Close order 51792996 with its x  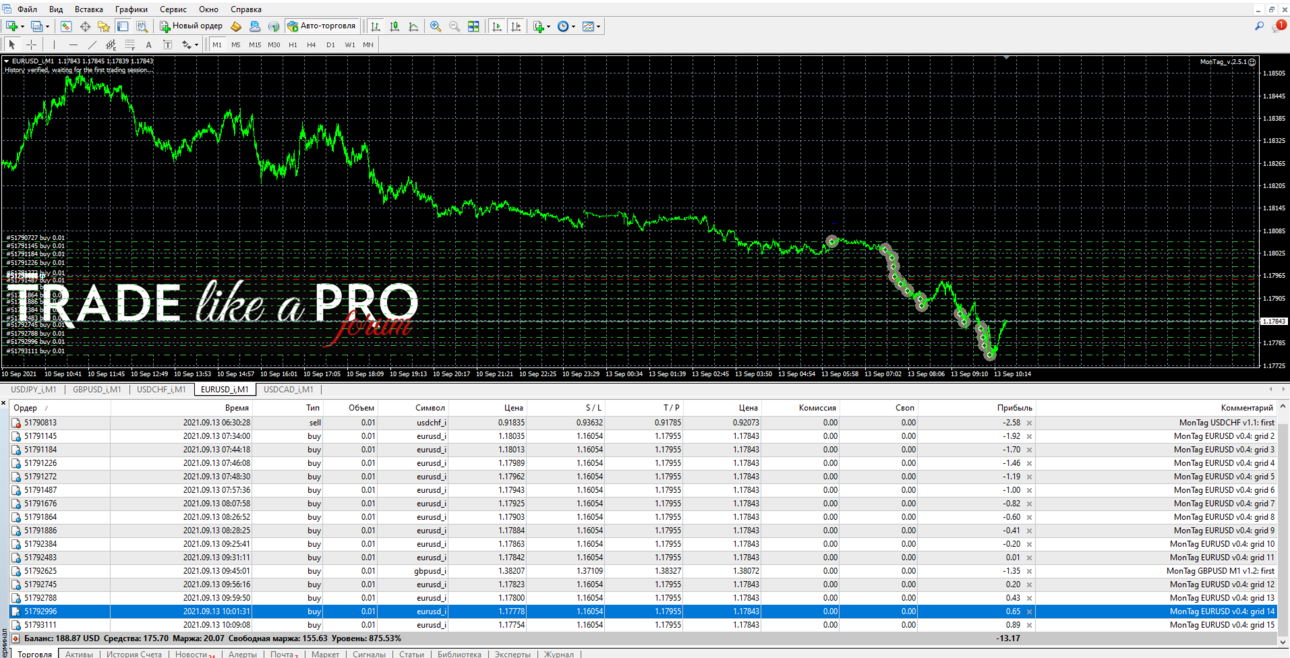pyautogui.click(x=1029, y=611)
